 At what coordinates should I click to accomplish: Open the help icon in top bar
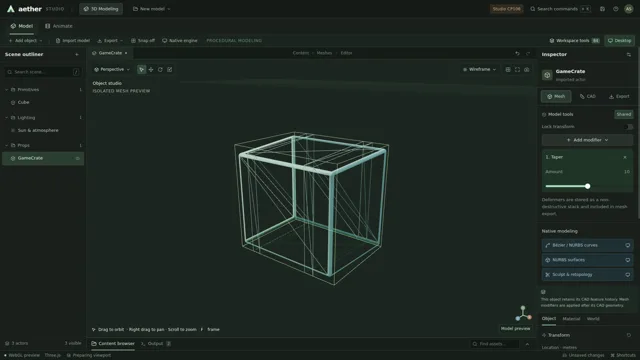(616, 9)
